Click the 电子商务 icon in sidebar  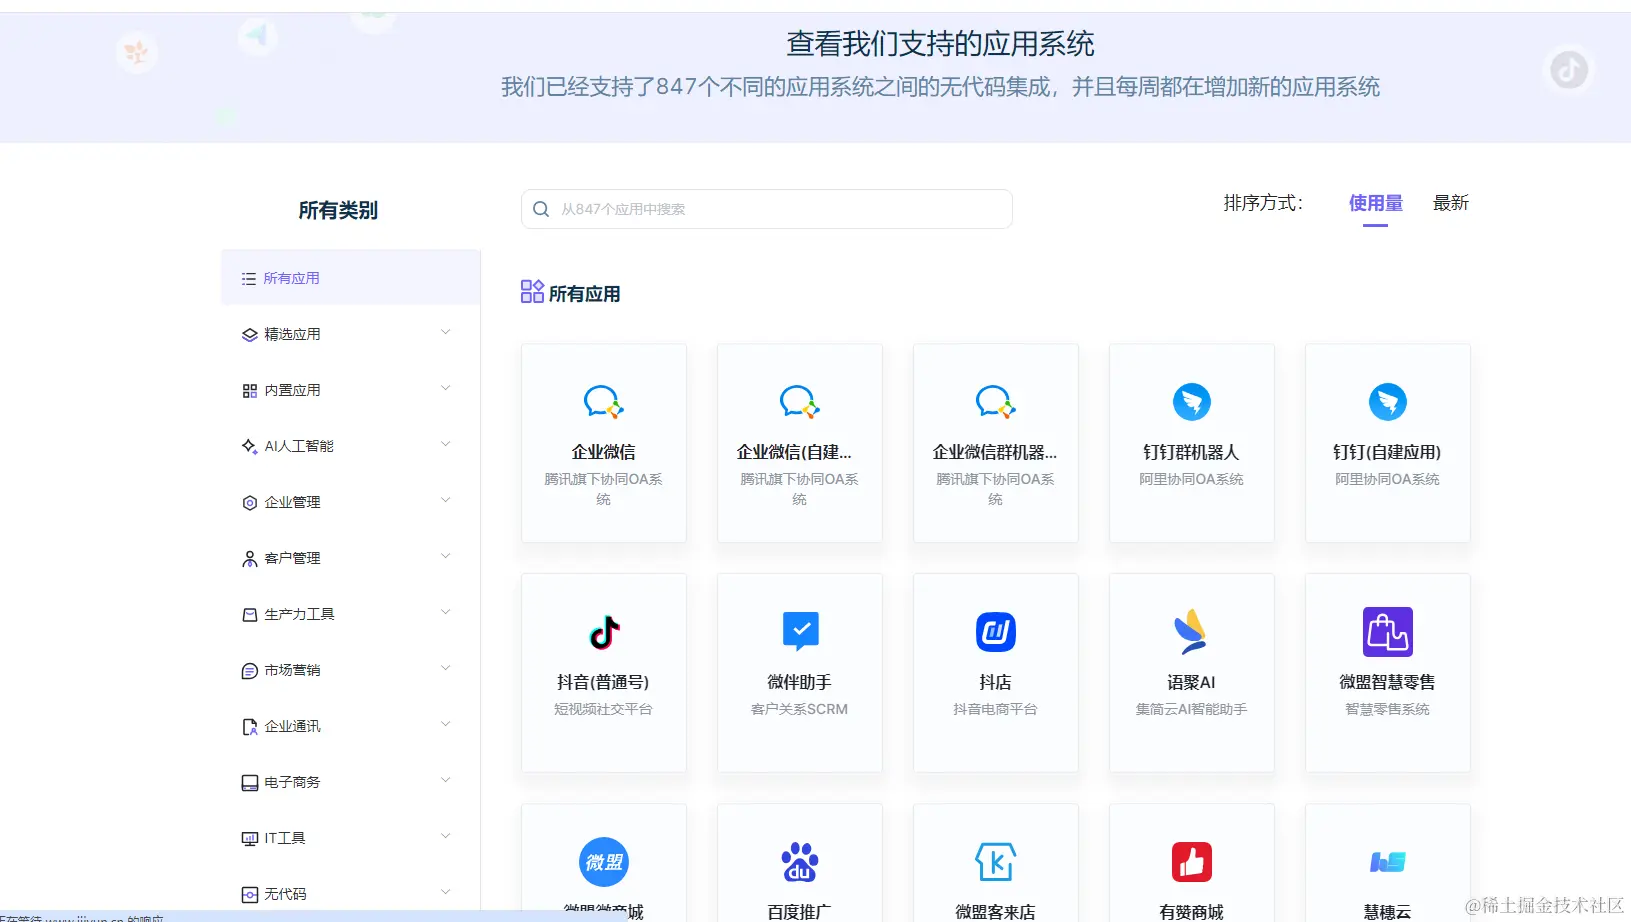coord(250,783)
